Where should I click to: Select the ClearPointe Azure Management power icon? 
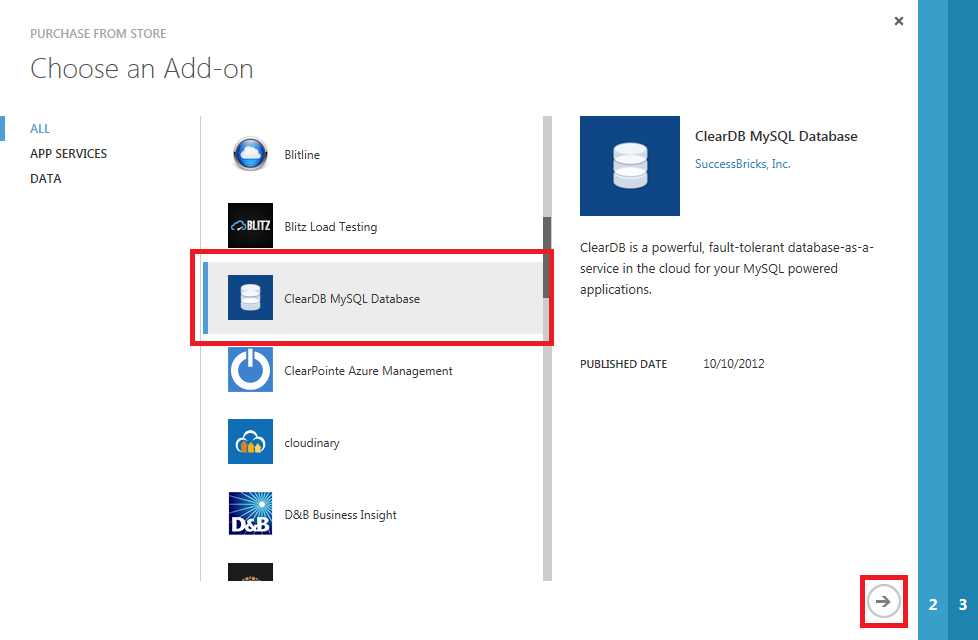click(249, 370)
